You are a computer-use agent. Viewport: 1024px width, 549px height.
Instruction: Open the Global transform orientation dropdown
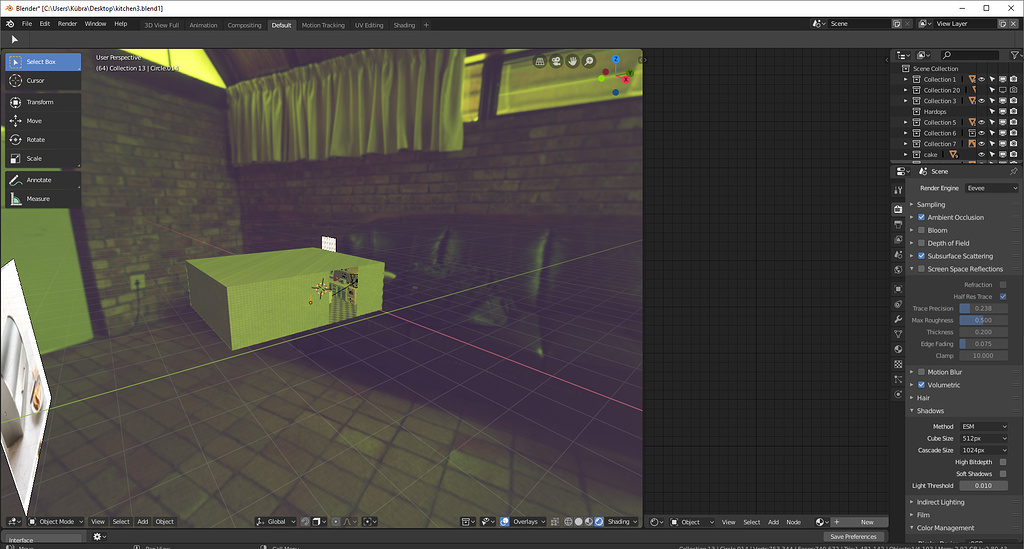(276, 522)
